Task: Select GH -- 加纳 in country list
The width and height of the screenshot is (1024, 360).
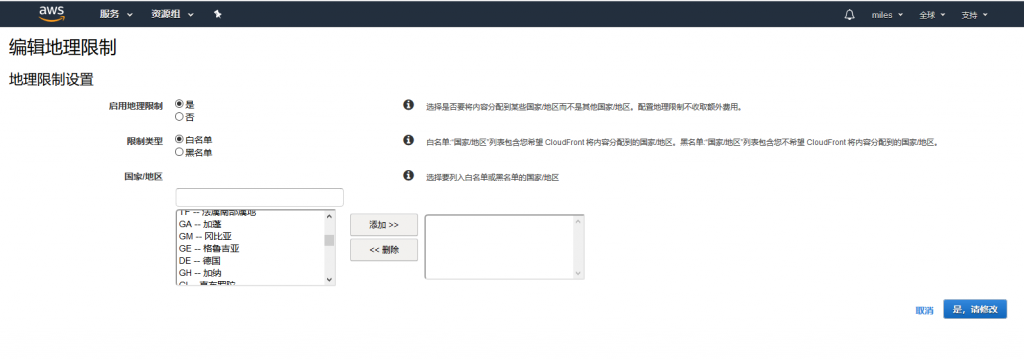Action: click(249, 272)
